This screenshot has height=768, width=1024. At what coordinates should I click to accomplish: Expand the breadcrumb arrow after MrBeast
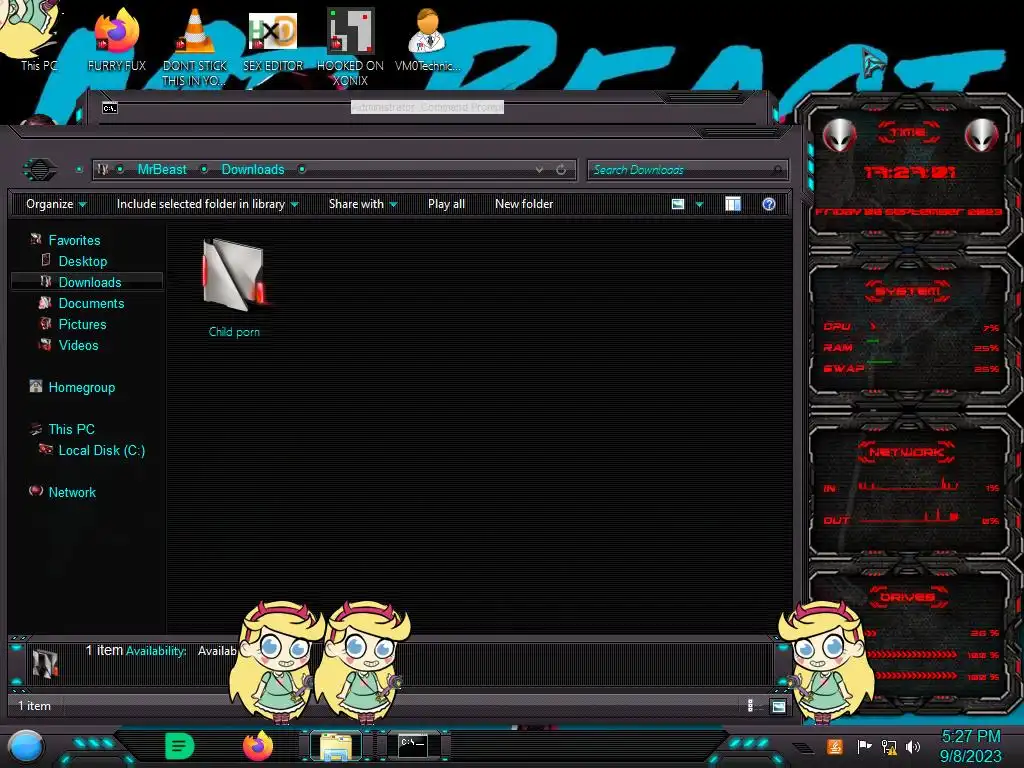[204, 170]
